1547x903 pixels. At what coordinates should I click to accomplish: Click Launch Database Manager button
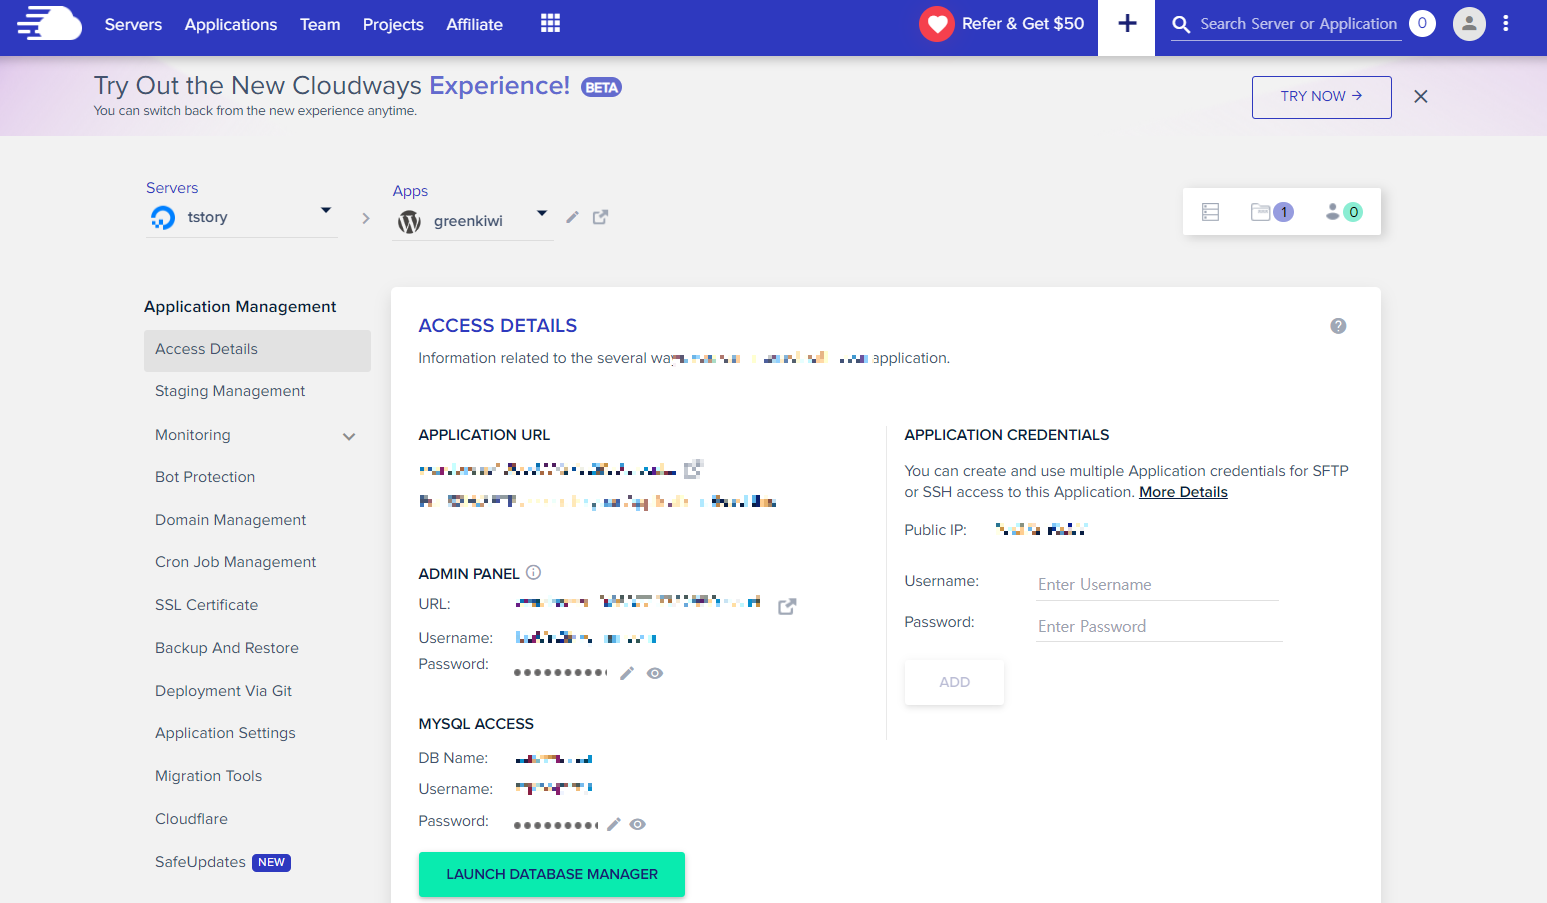552,874
